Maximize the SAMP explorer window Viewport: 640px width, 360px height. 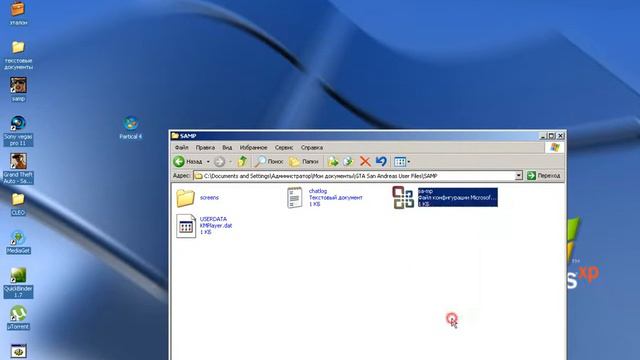551,136
